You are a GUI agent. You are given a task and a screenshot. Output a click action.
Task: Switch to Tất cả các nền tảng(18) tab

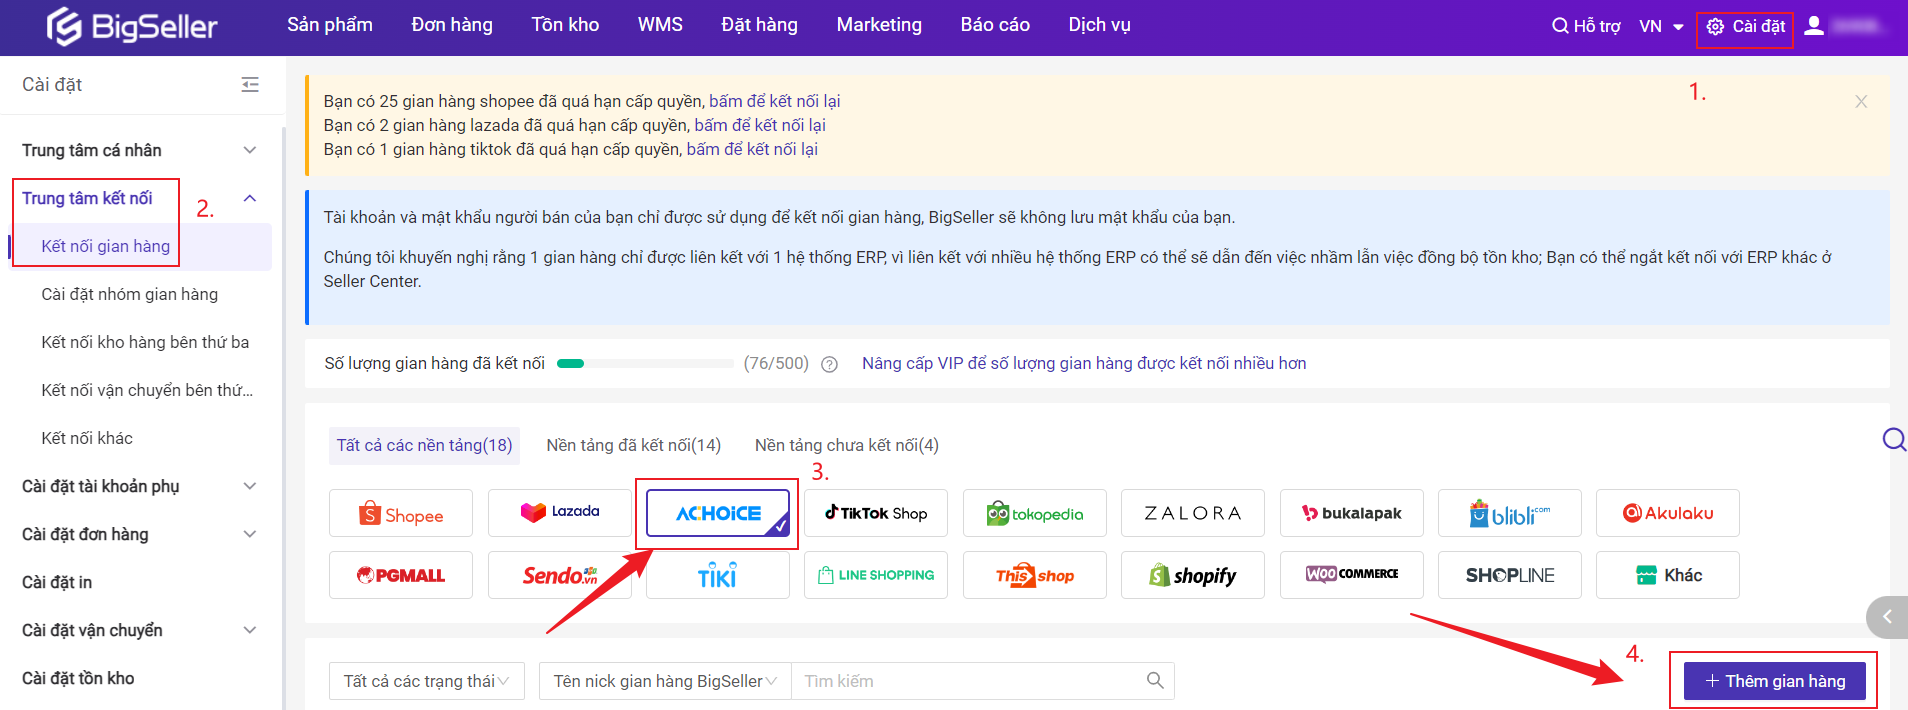pos(424,445)
